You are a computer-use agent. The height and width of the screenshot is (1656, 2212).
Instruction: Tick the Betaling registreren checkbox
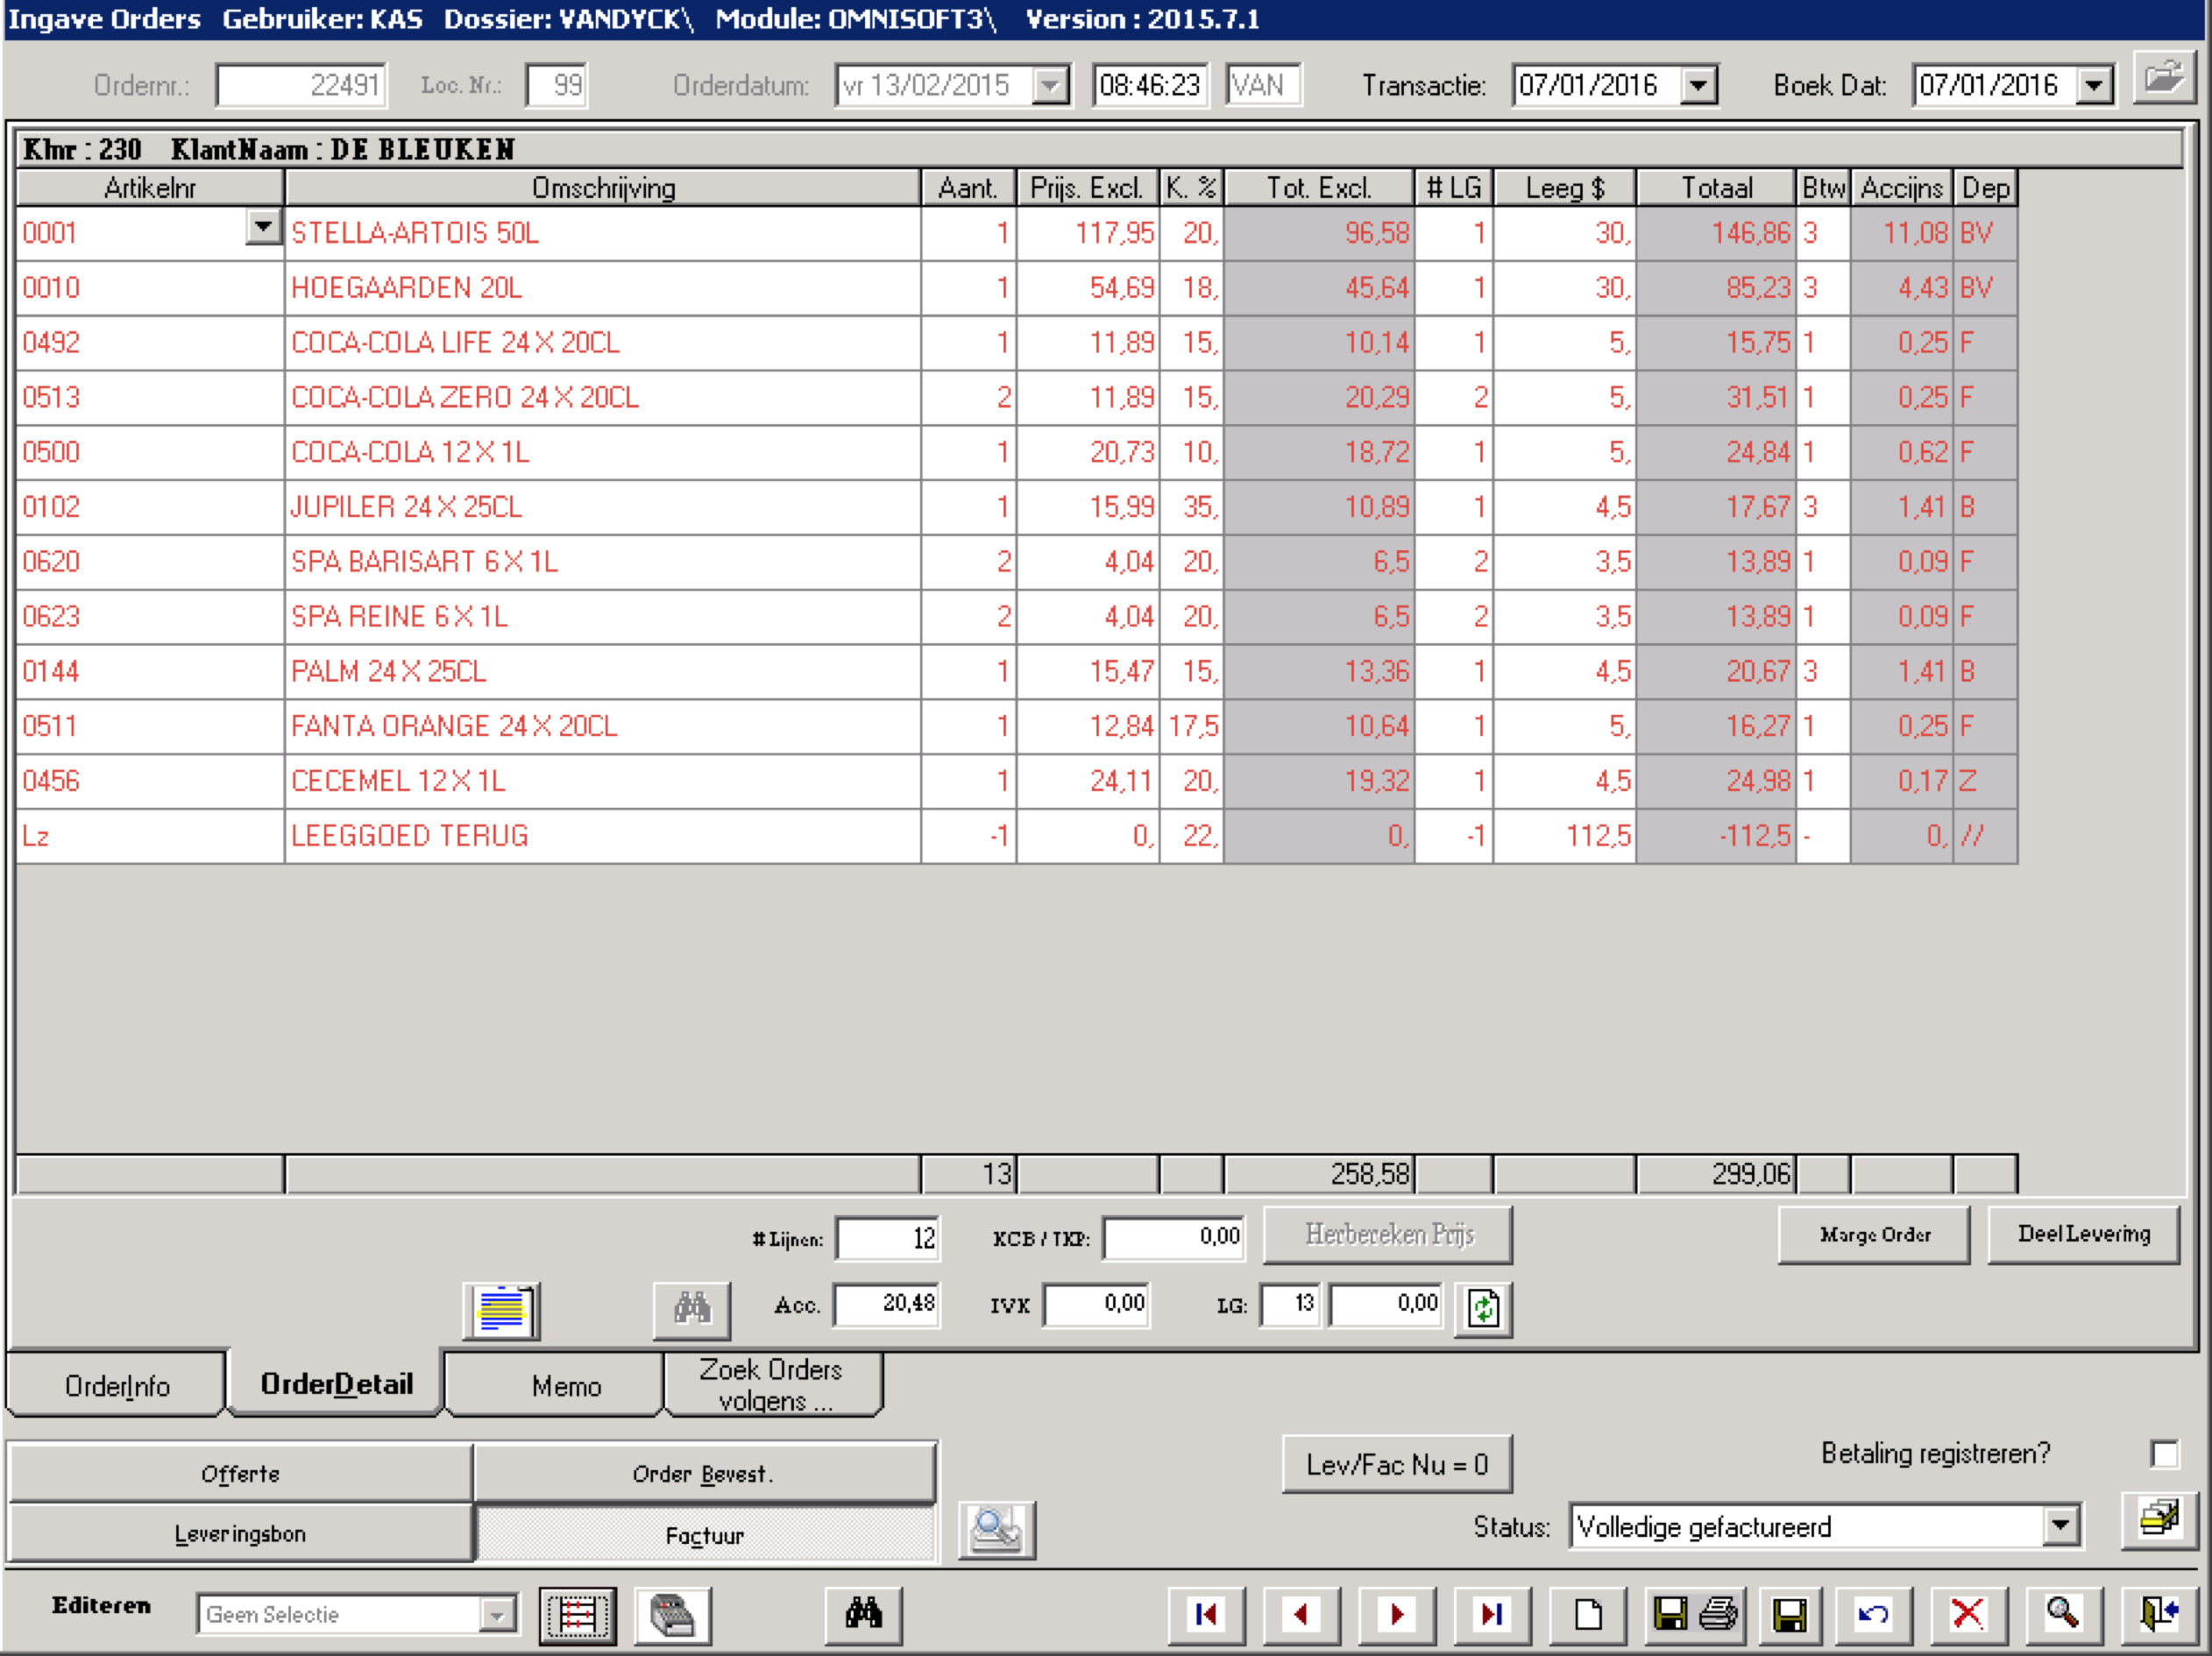[2164, 1453]
